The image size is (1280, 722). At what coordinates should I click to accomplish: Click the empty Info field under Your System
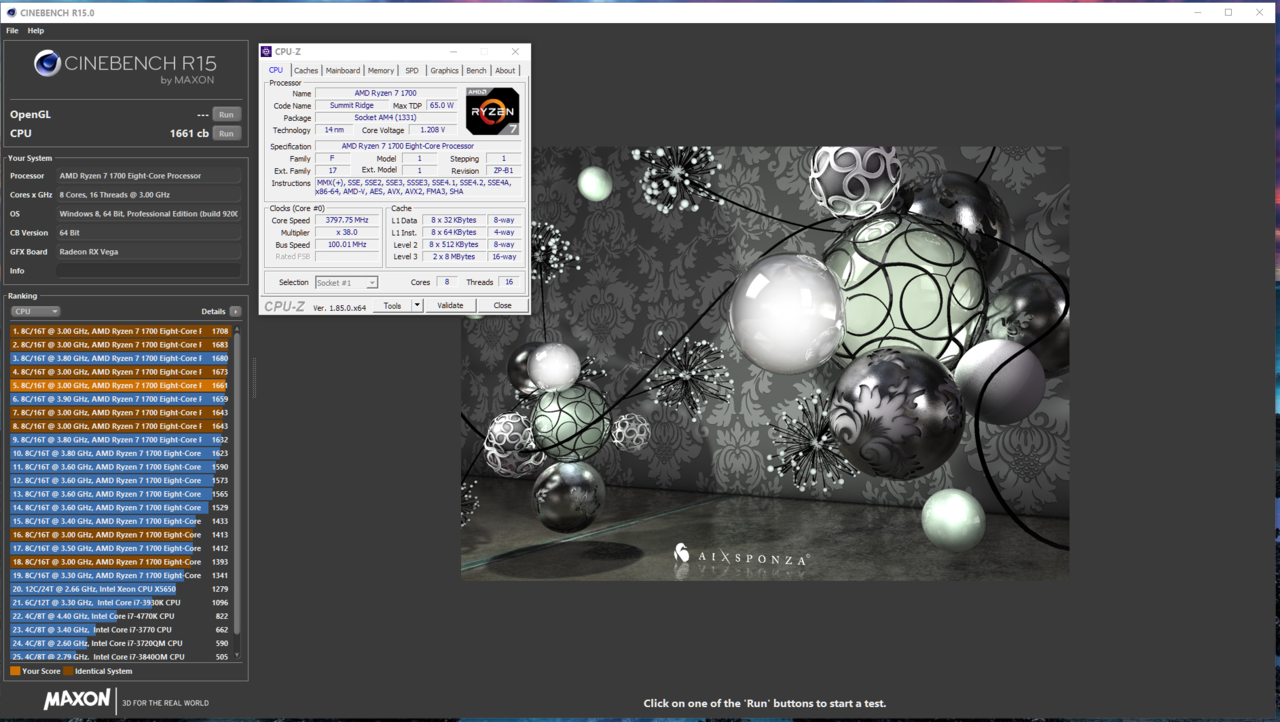click(148, 271)
